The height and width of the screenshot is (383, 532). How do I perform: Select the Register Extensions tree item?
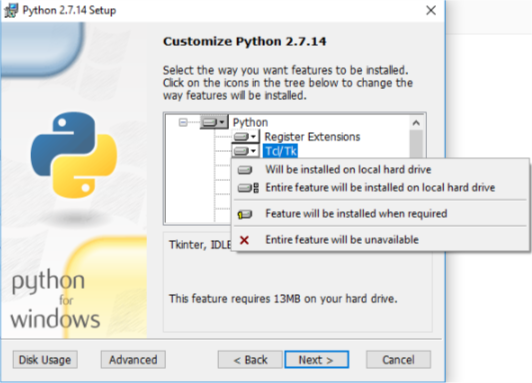click(x=312, y=137)
